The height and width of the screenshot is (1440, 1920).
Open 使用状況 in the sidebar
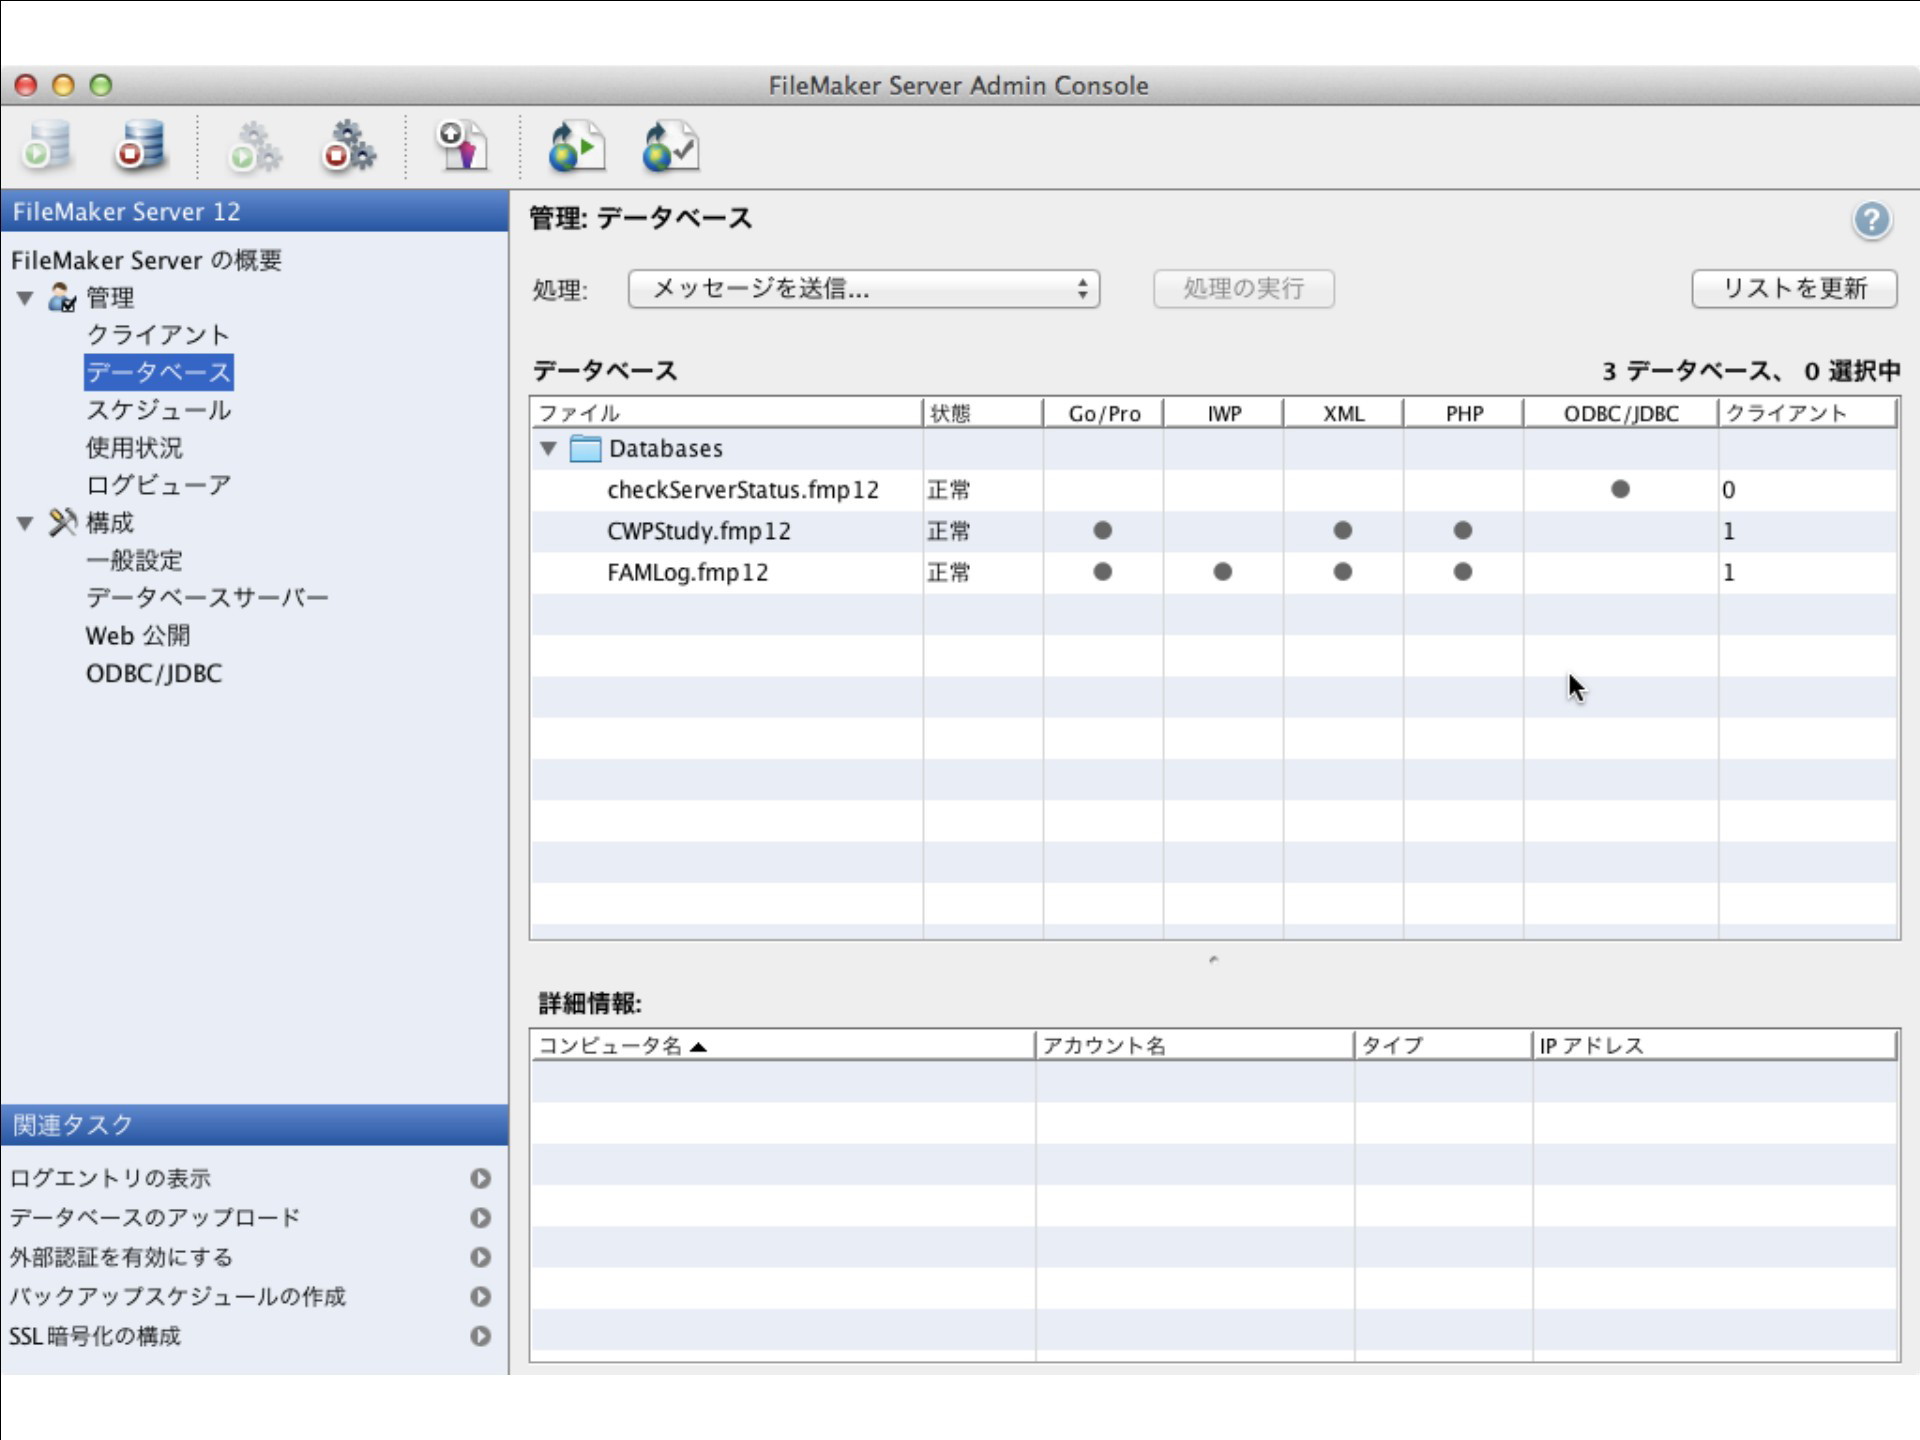point(134,447)
